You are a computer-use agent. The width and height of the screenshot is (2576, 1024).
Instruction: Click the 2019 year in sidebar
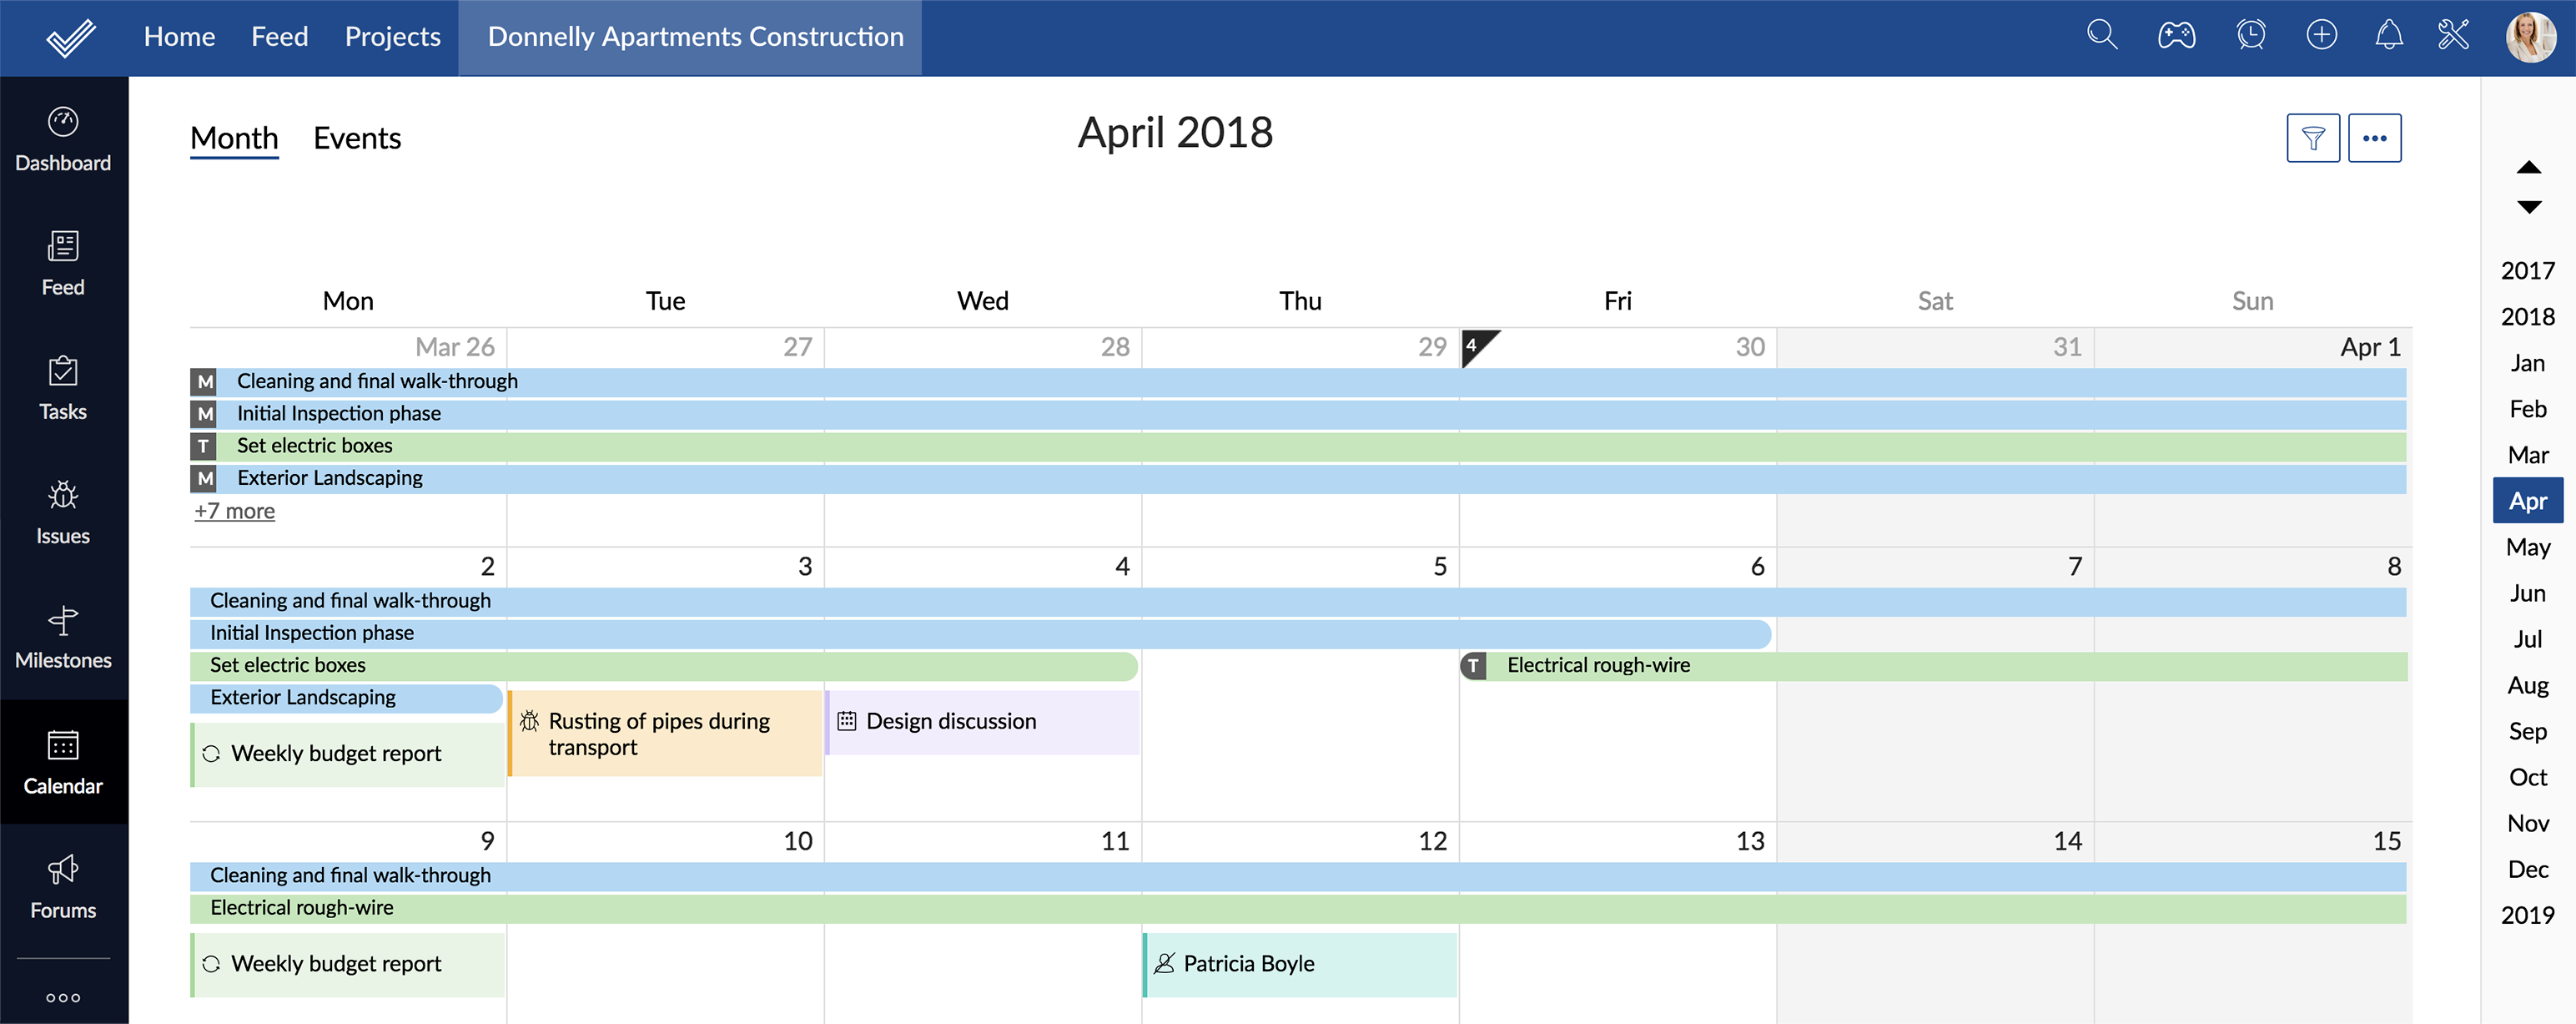(2527, 914)
